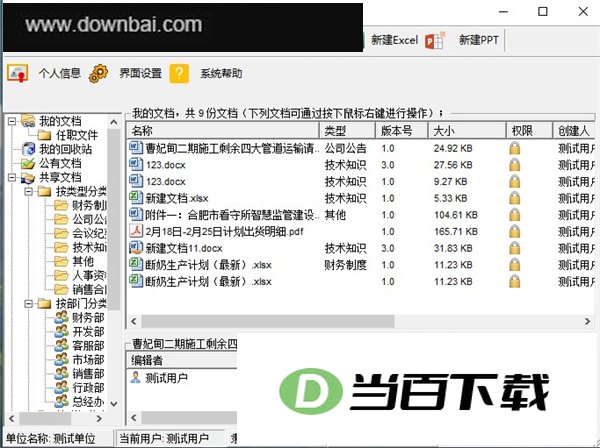This screenshot has height=448, width=600.
Task: Click the 行政部 department icon
Action: (61, 388)
